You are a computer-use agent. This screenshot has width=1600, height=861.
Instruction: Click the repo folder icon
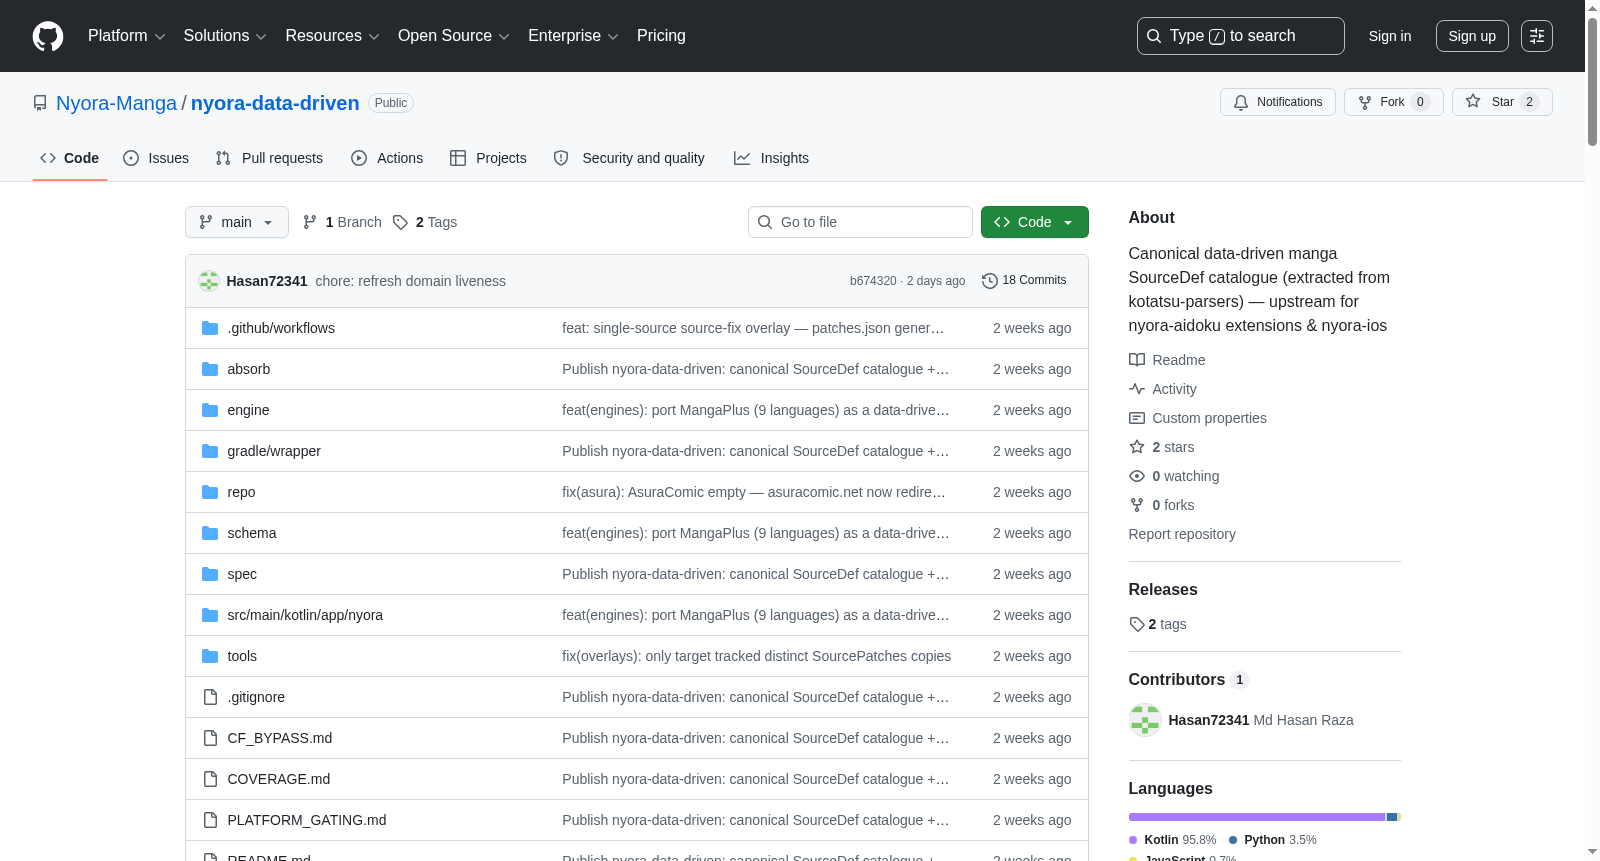[210, 492]
